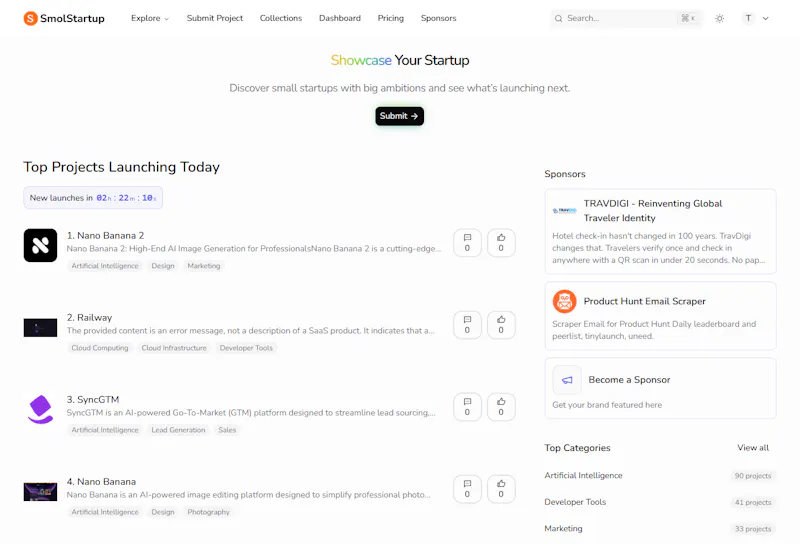Click the search magnifier icon
Viewport: 800px width, 544px height.
[x=559, y=18]
